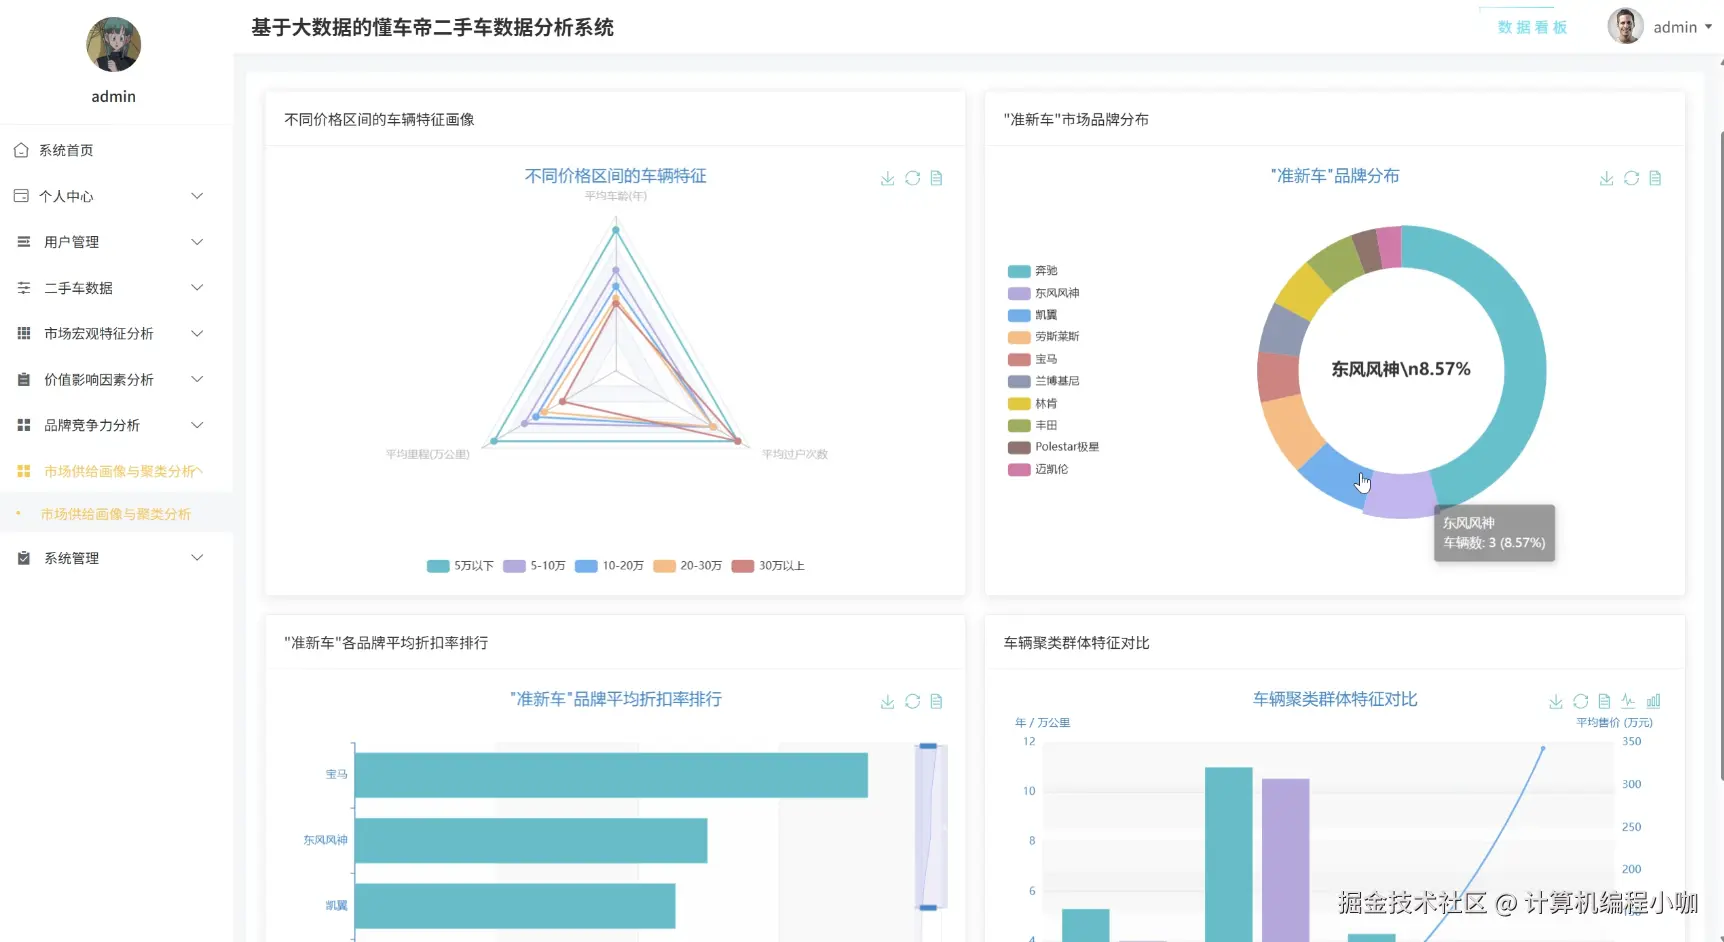Screen dimensions: 1724x942
Task: Open the 数据看板 tab in the header
Action: tap(1532, 27)
